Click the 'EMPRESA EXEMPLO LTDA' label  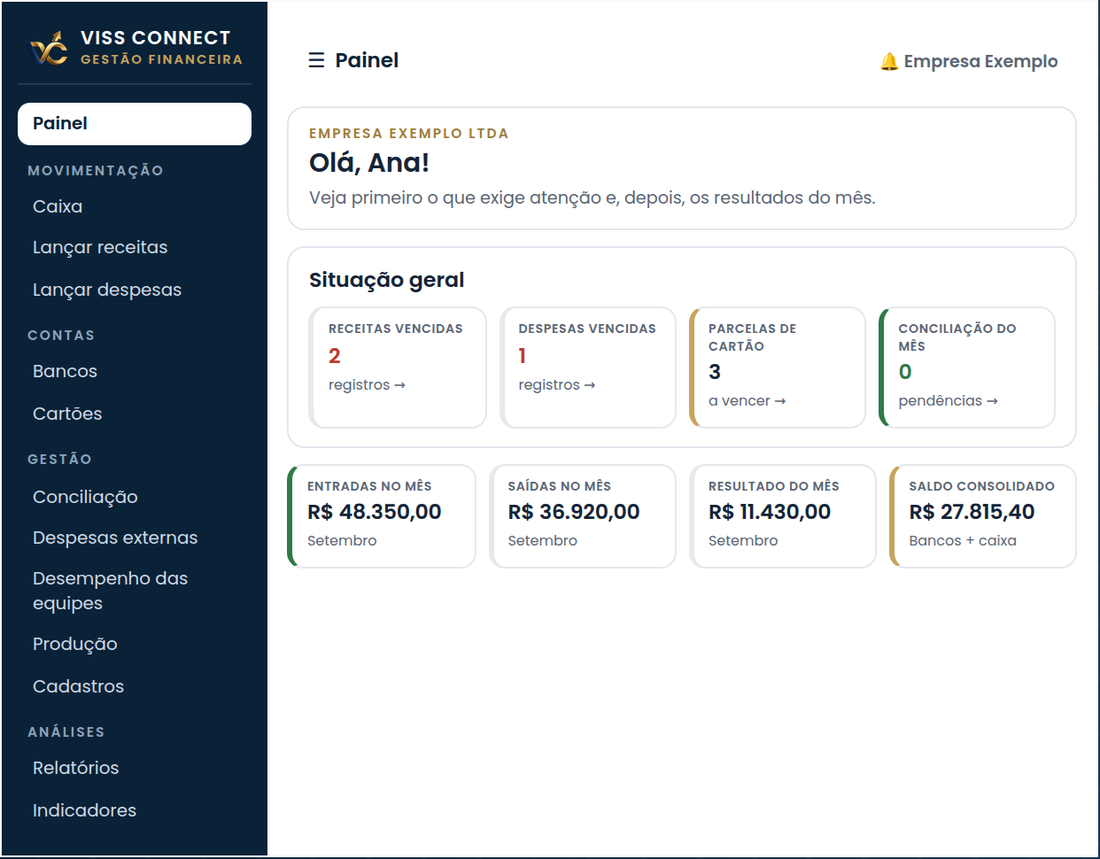point(409,133)
